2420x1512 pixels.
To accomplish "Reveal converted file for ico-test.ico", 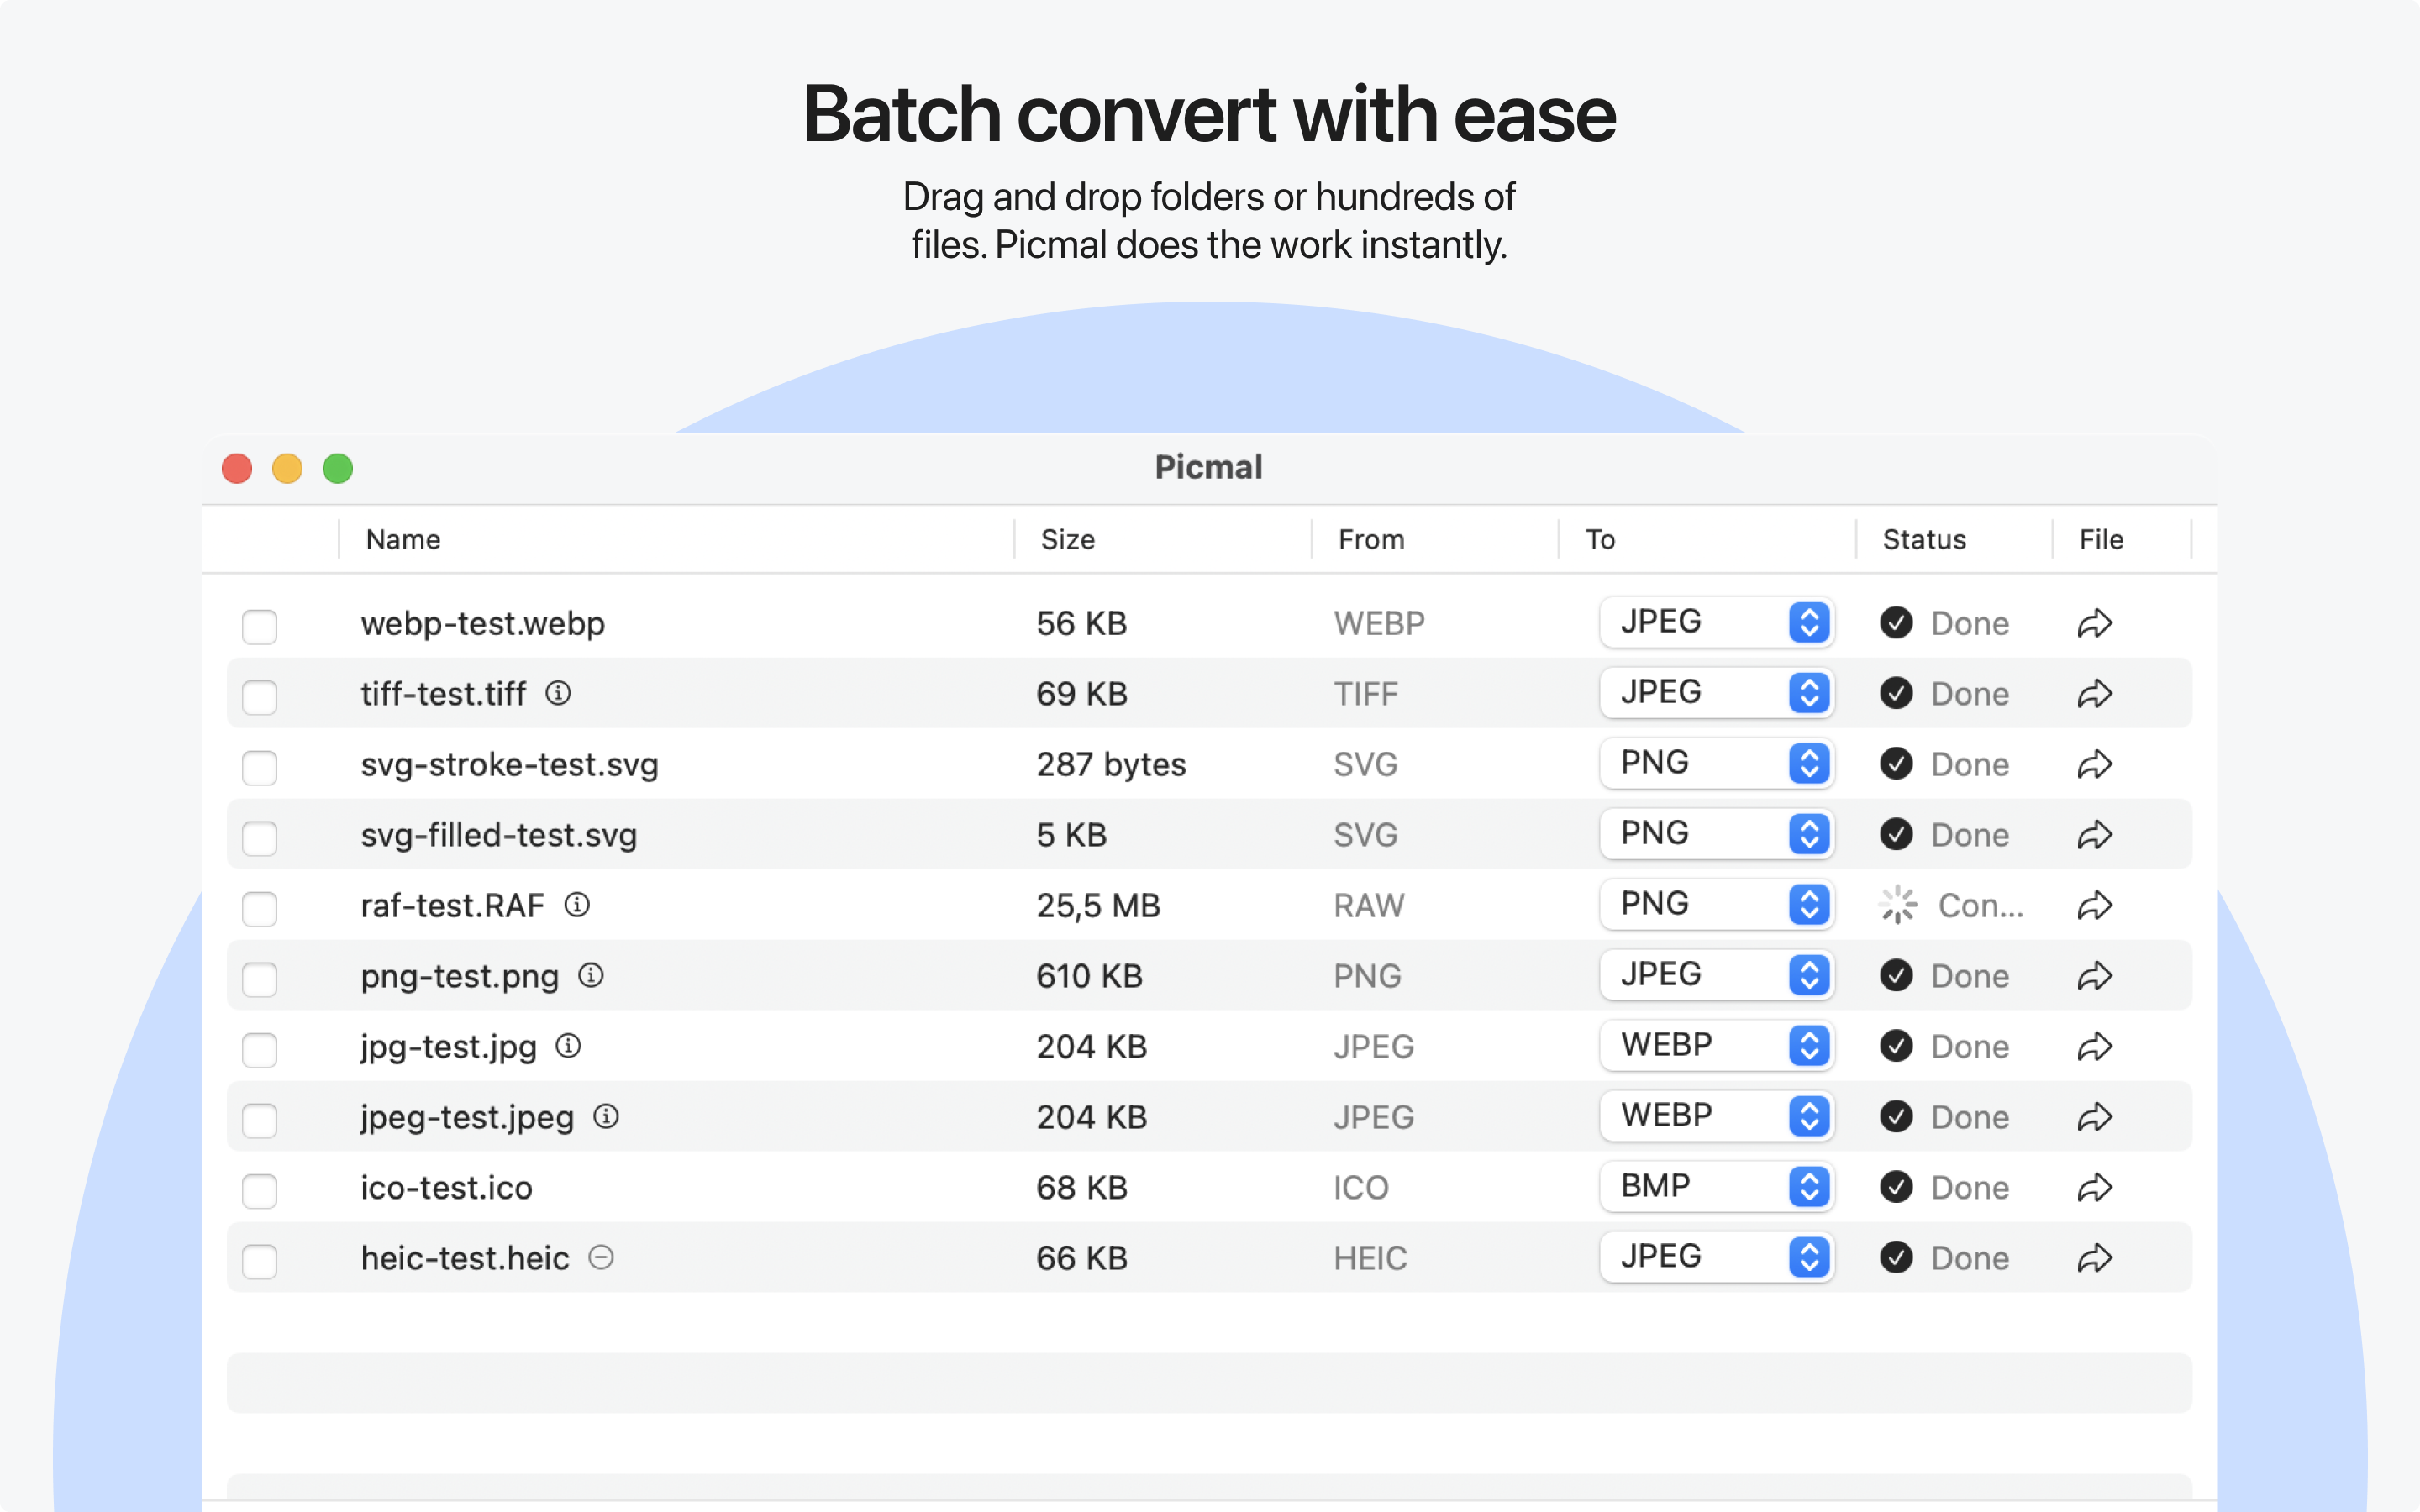I will [2095, 1188].
